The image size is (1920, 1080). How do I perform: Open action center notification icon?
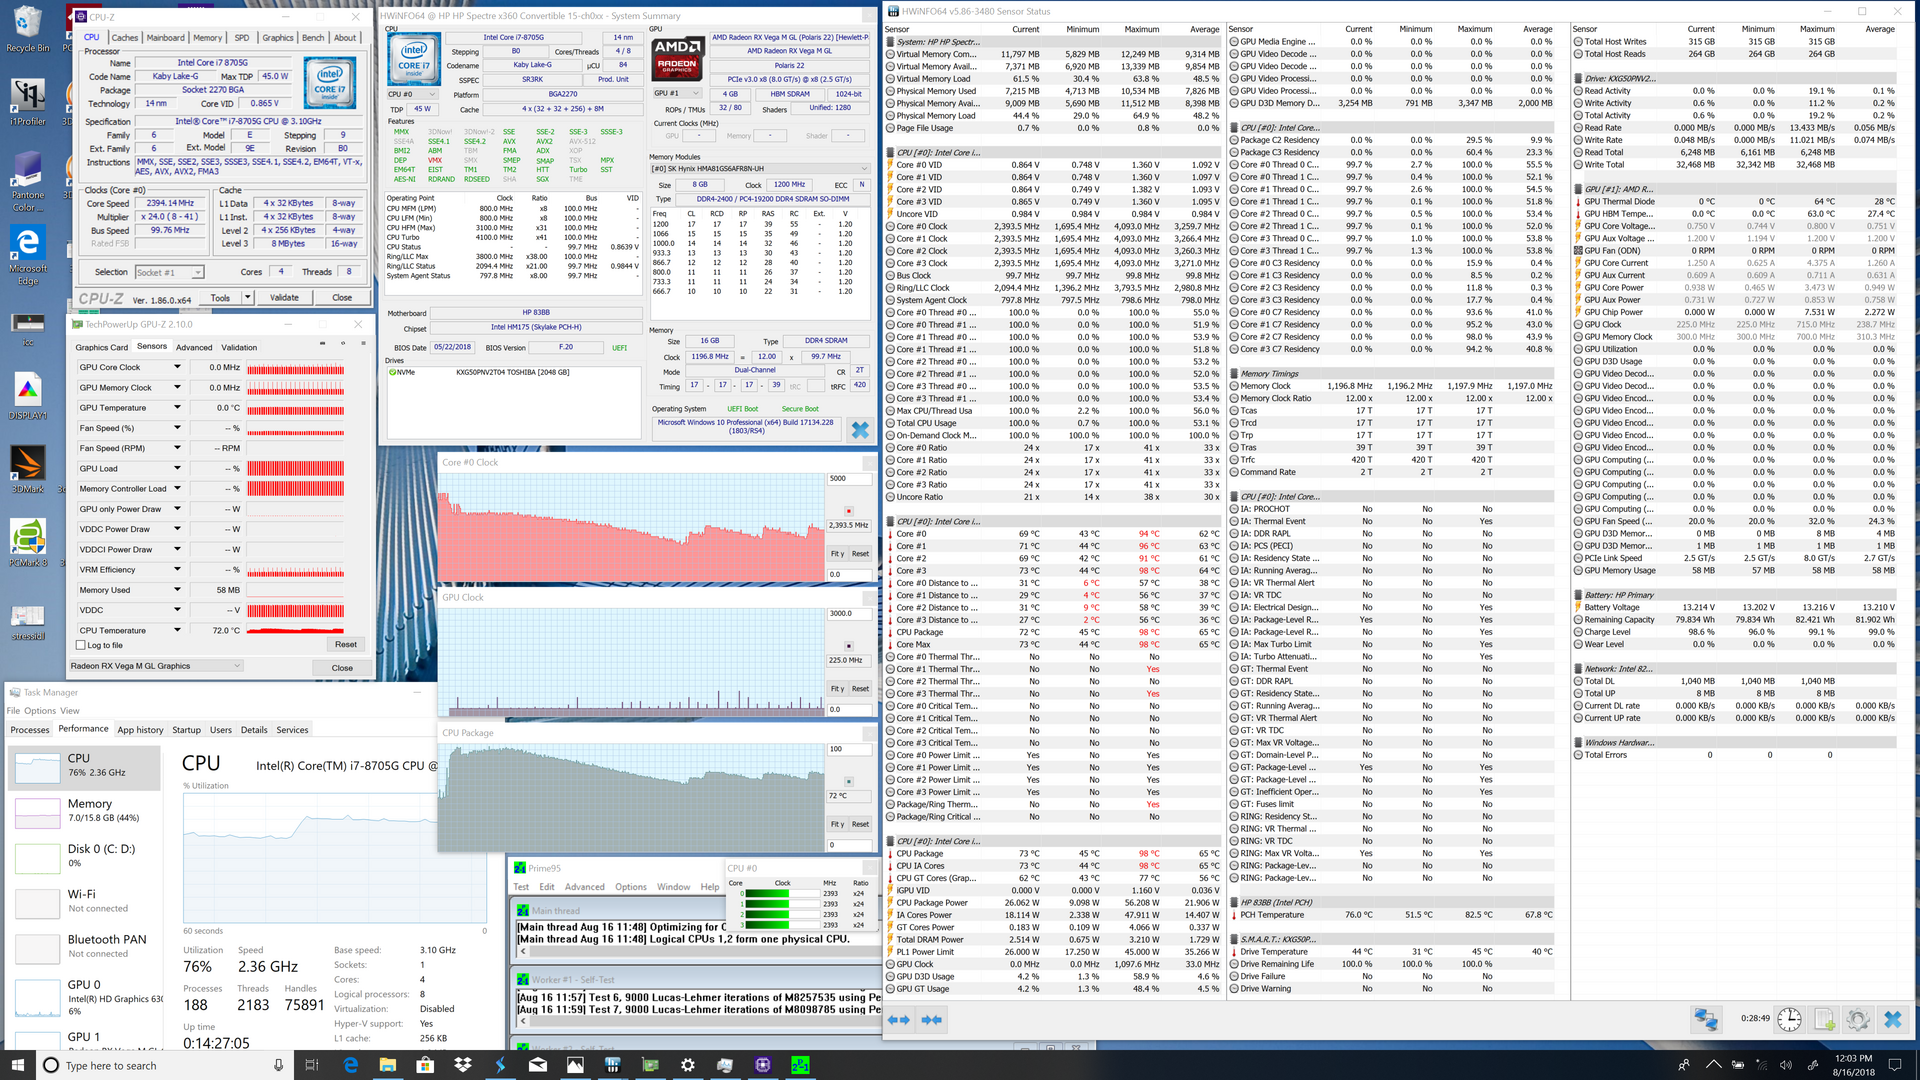coord(1894,1065)
